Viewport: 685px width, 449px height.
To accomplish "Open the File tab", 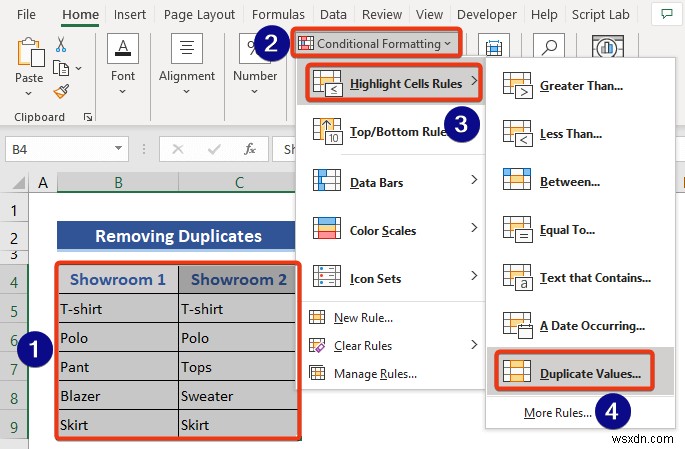I will pyautogui.click(x=26, y=14).
